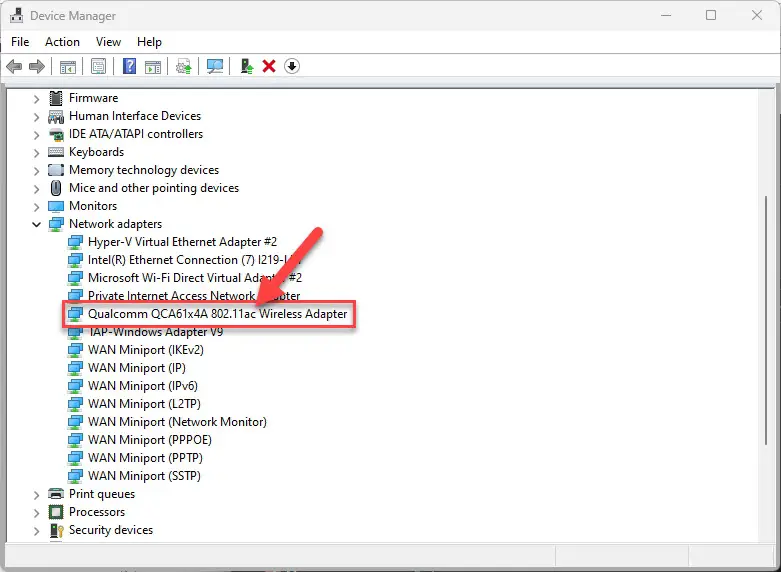781x572 pixels.
Task: Click the Network adapters category icon
Action: 56,224
